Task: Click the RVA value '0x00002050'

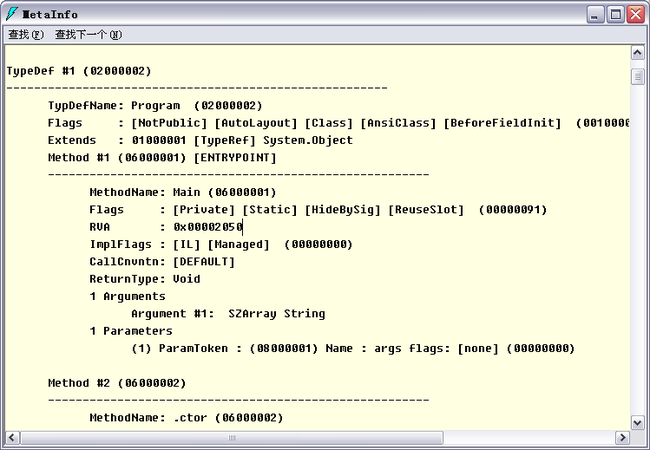Action: tap(208, 227)
